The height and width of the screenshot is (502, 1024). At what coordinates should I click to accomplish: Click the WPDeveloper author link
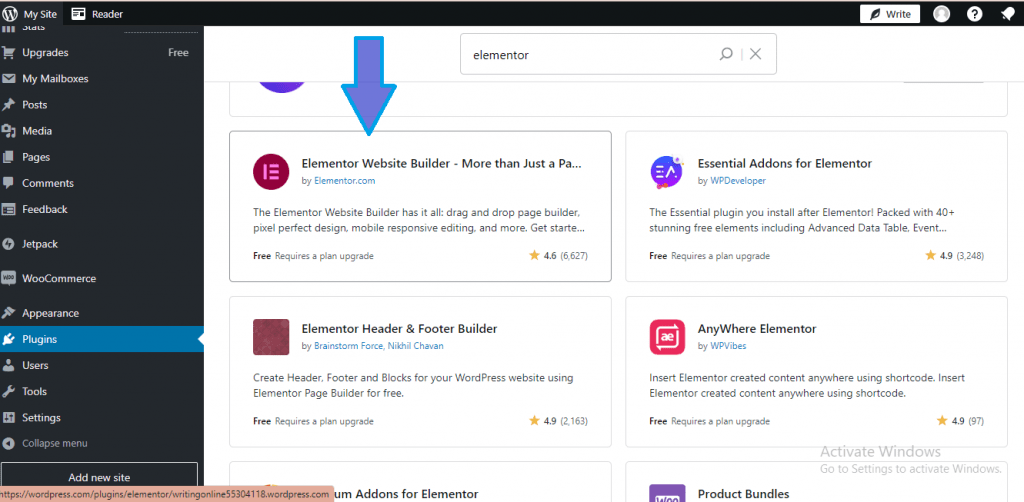738,181
